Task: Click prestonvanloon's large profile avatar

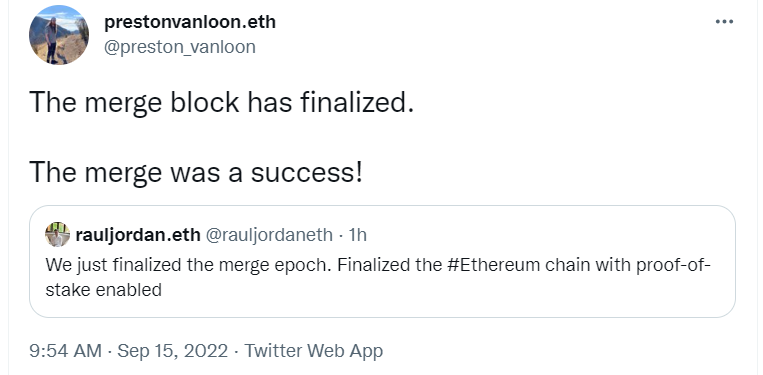Action: tap(59, 35)
